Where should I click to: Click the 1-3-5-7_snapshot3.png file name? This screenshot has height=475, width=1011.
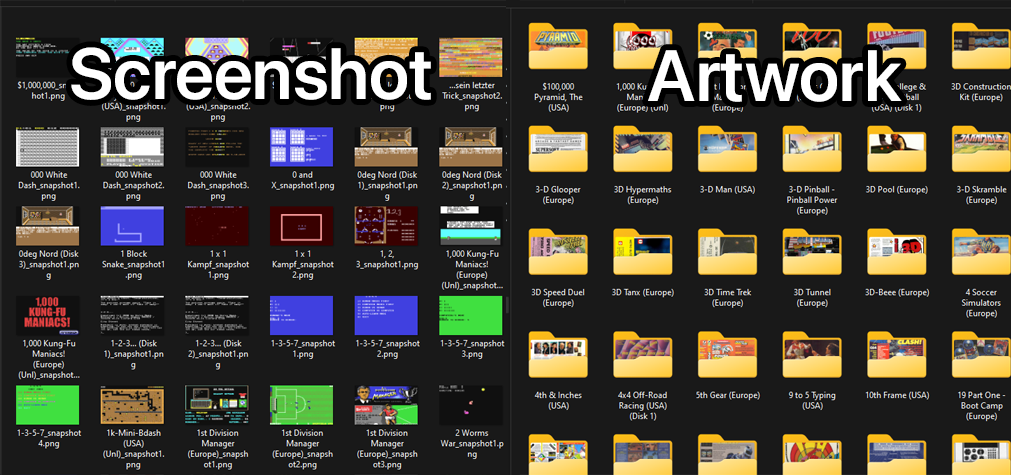(472, 349)
